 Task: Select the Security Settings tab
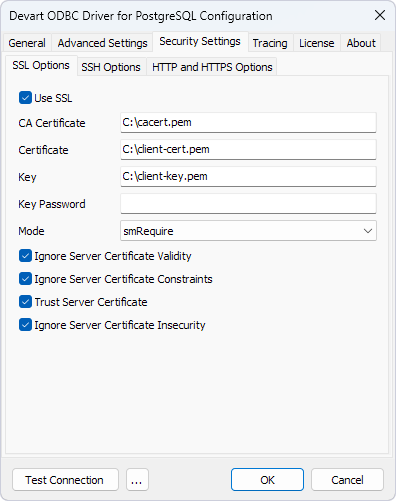[200, 42]
